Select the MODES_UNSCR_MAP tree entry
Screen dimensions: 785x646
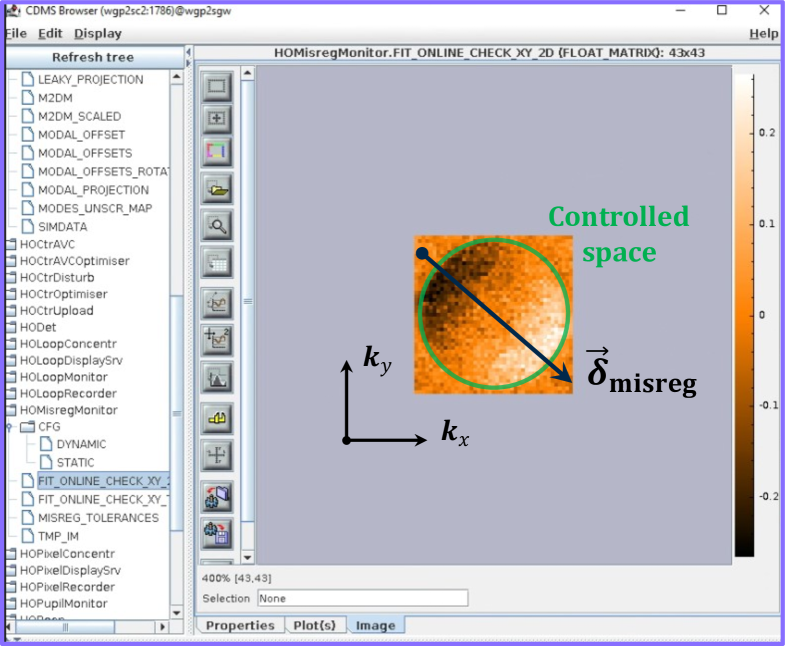pos(95,208)
